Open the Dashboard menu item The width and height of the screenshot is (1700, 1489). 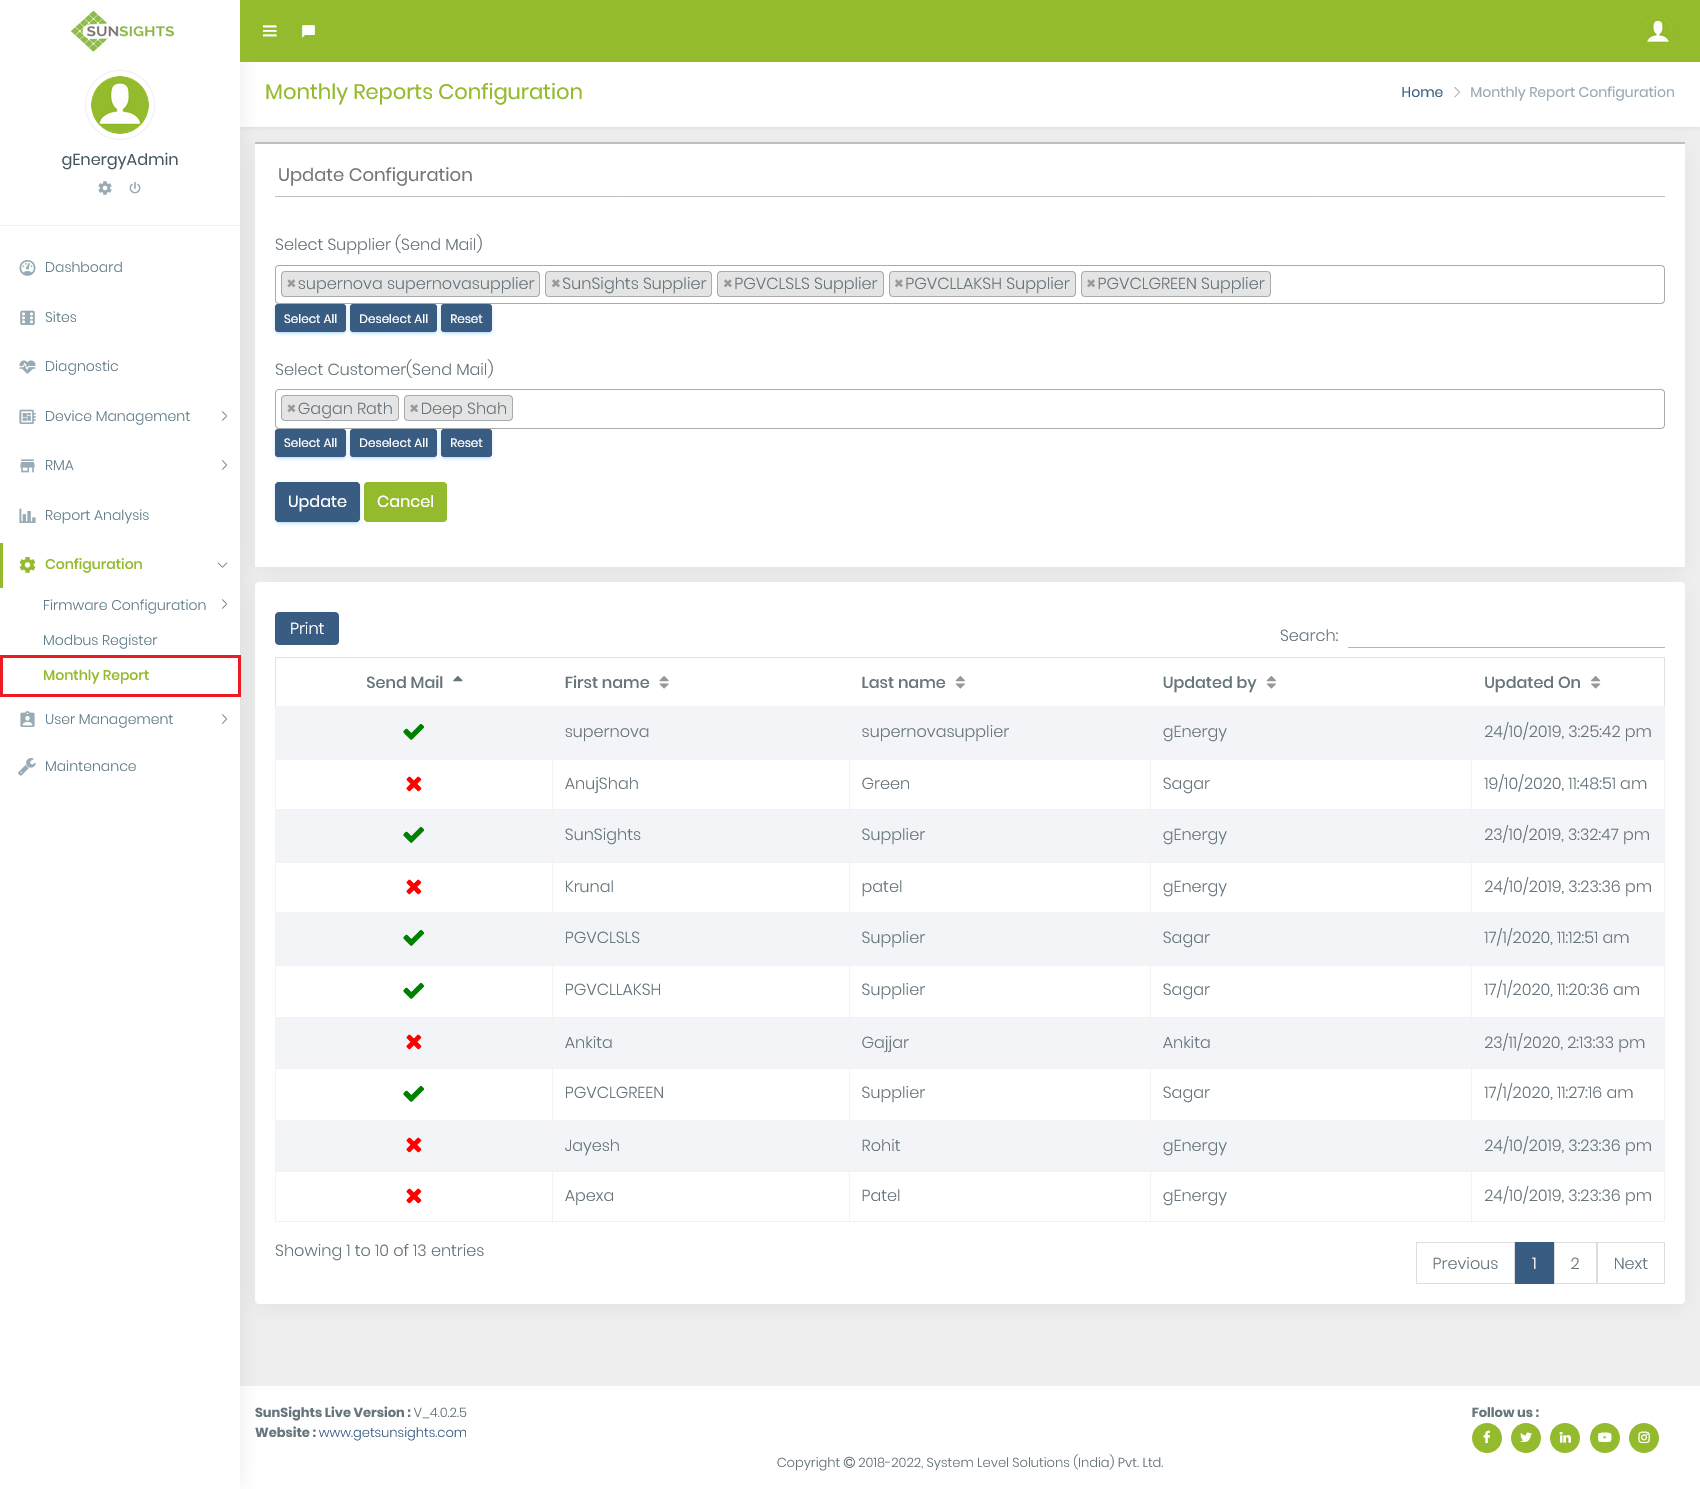point(84,267)
